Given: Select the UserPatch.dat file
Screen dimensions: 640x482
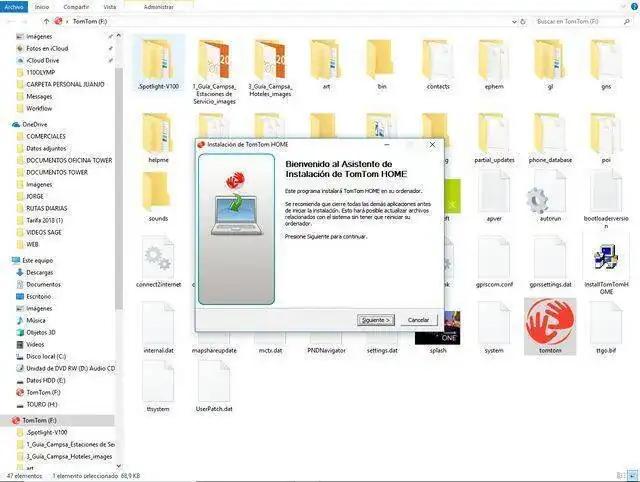Looking at the screenshot, I should pos(214,382).
